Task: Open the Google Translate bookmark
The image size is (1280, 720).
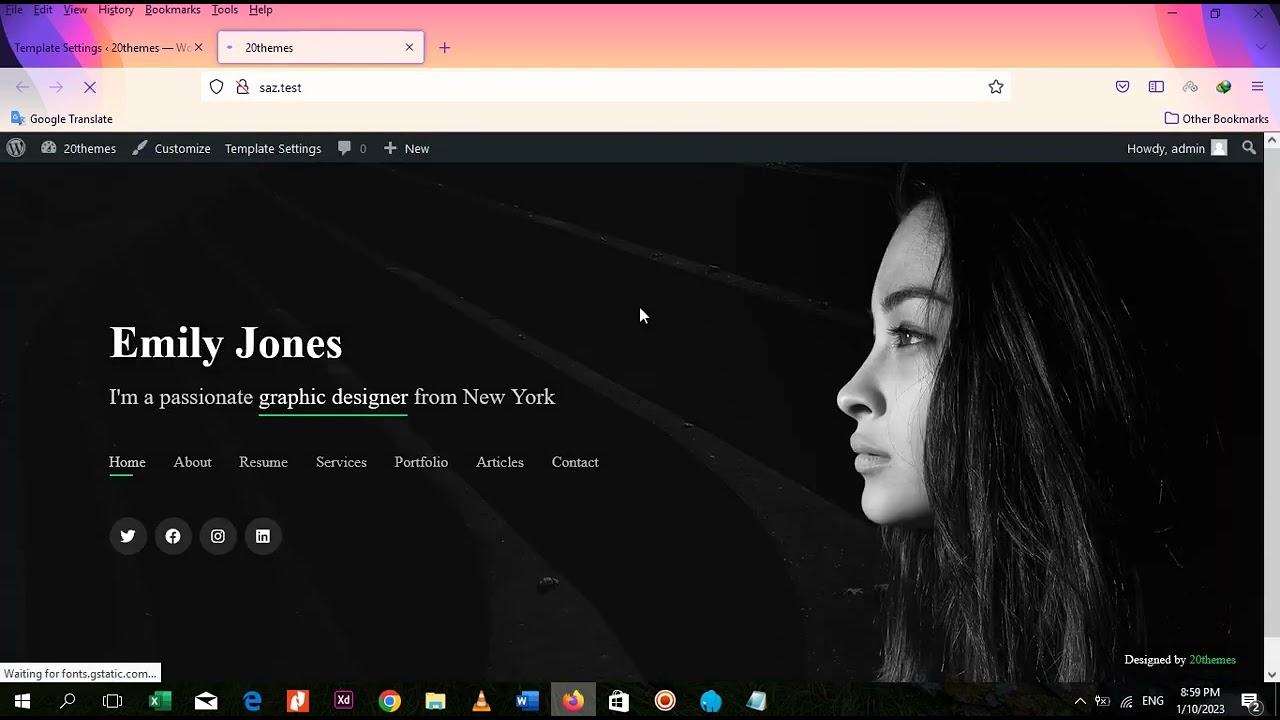Action: 62,119
